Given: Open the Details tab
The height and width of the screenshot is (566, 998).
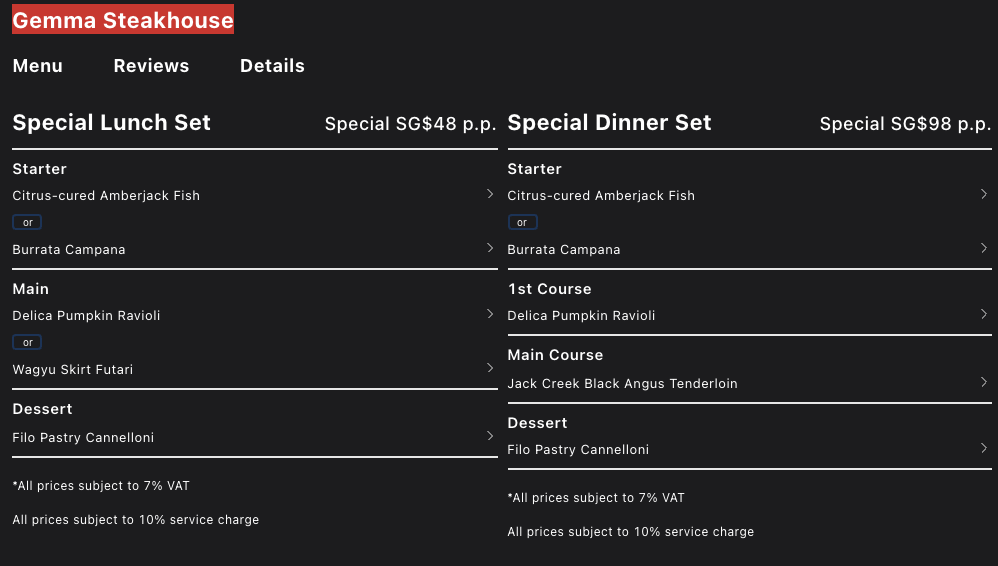Looking at the screenshot, I should click(272, 66).
